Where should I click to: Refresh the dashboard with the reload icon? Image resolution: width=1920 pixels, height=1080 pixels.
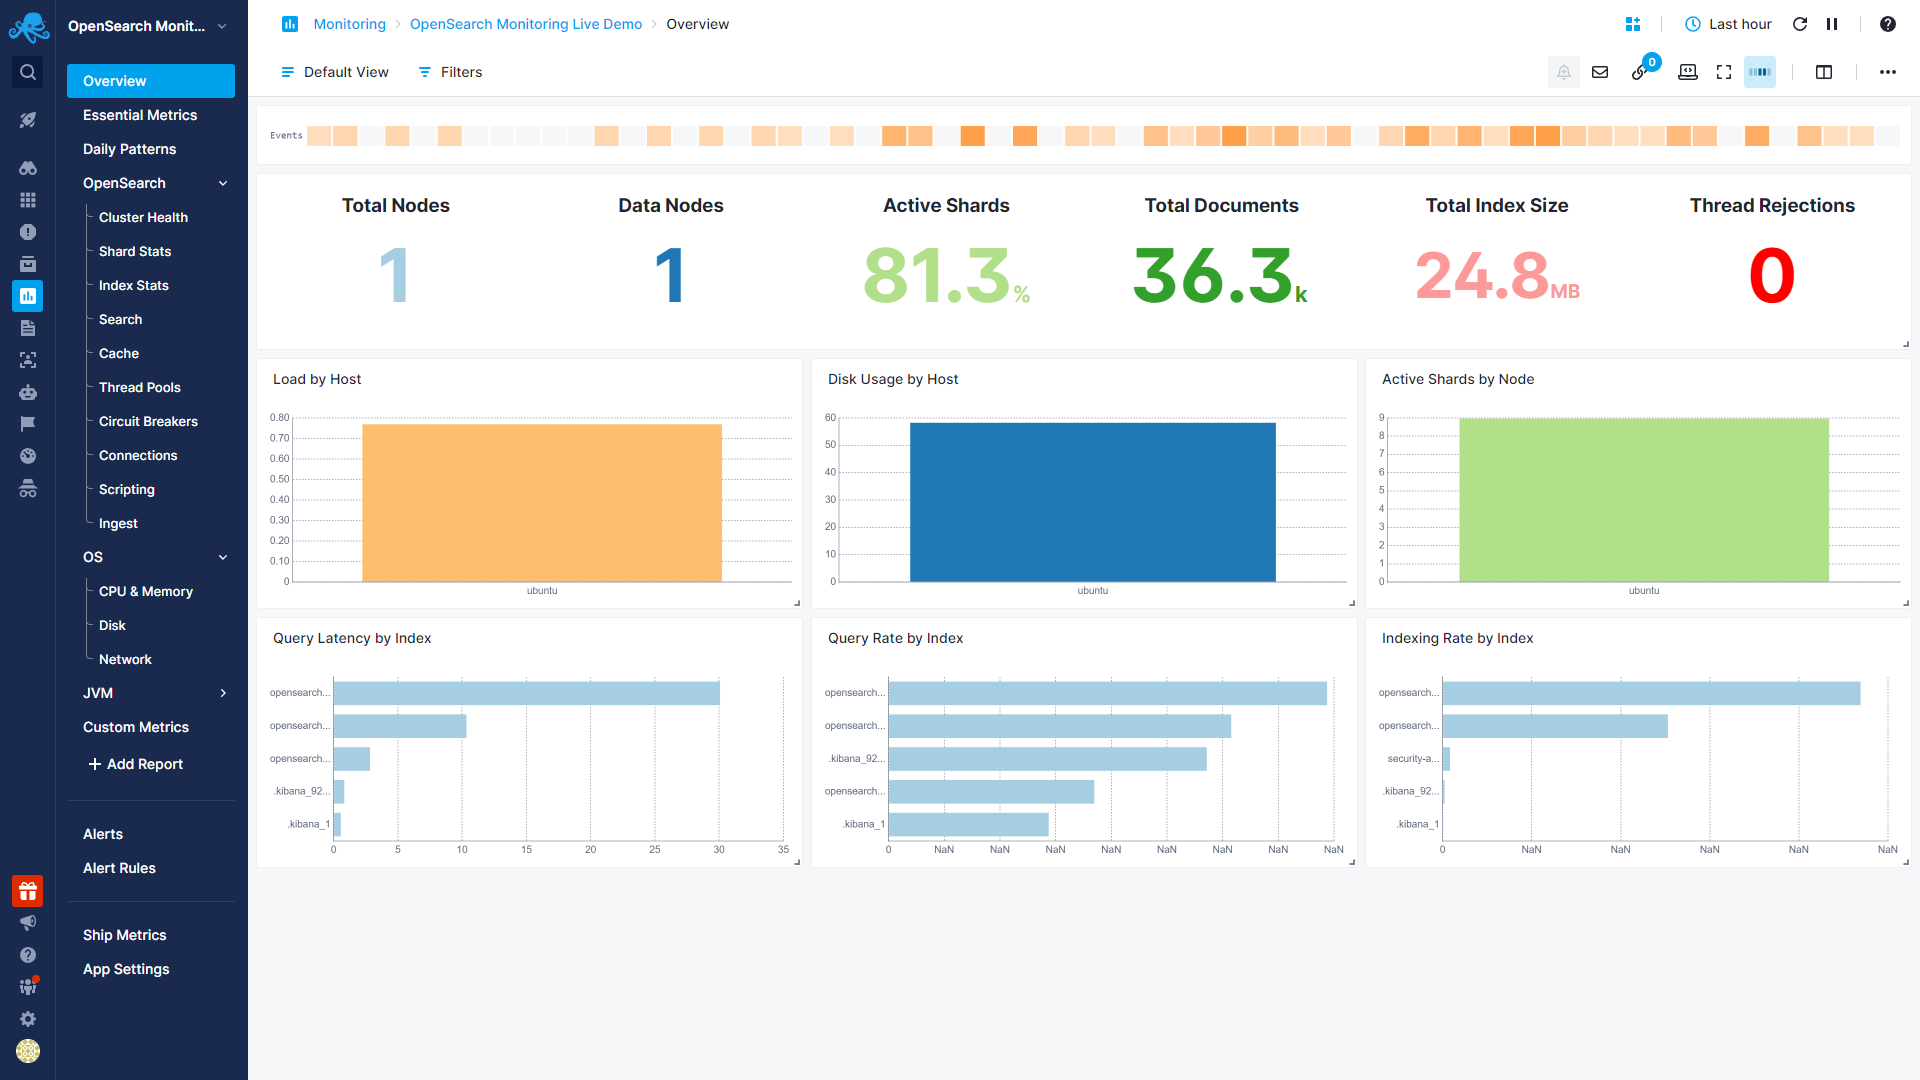pos(1801,23)
